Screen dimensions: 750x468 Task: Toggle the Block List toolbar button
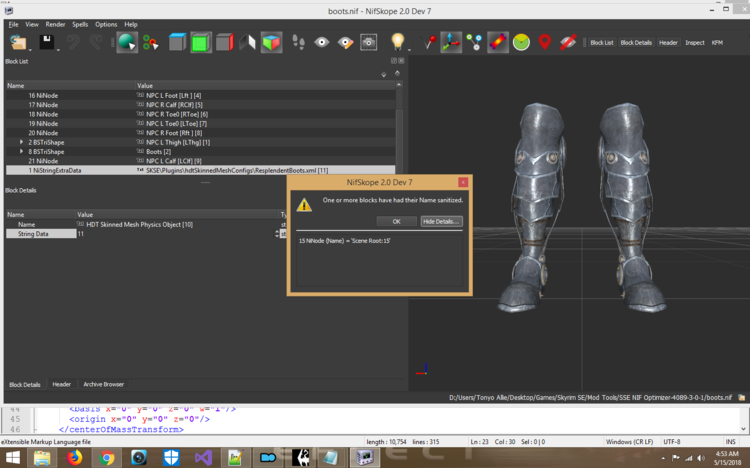coord(602,43)
